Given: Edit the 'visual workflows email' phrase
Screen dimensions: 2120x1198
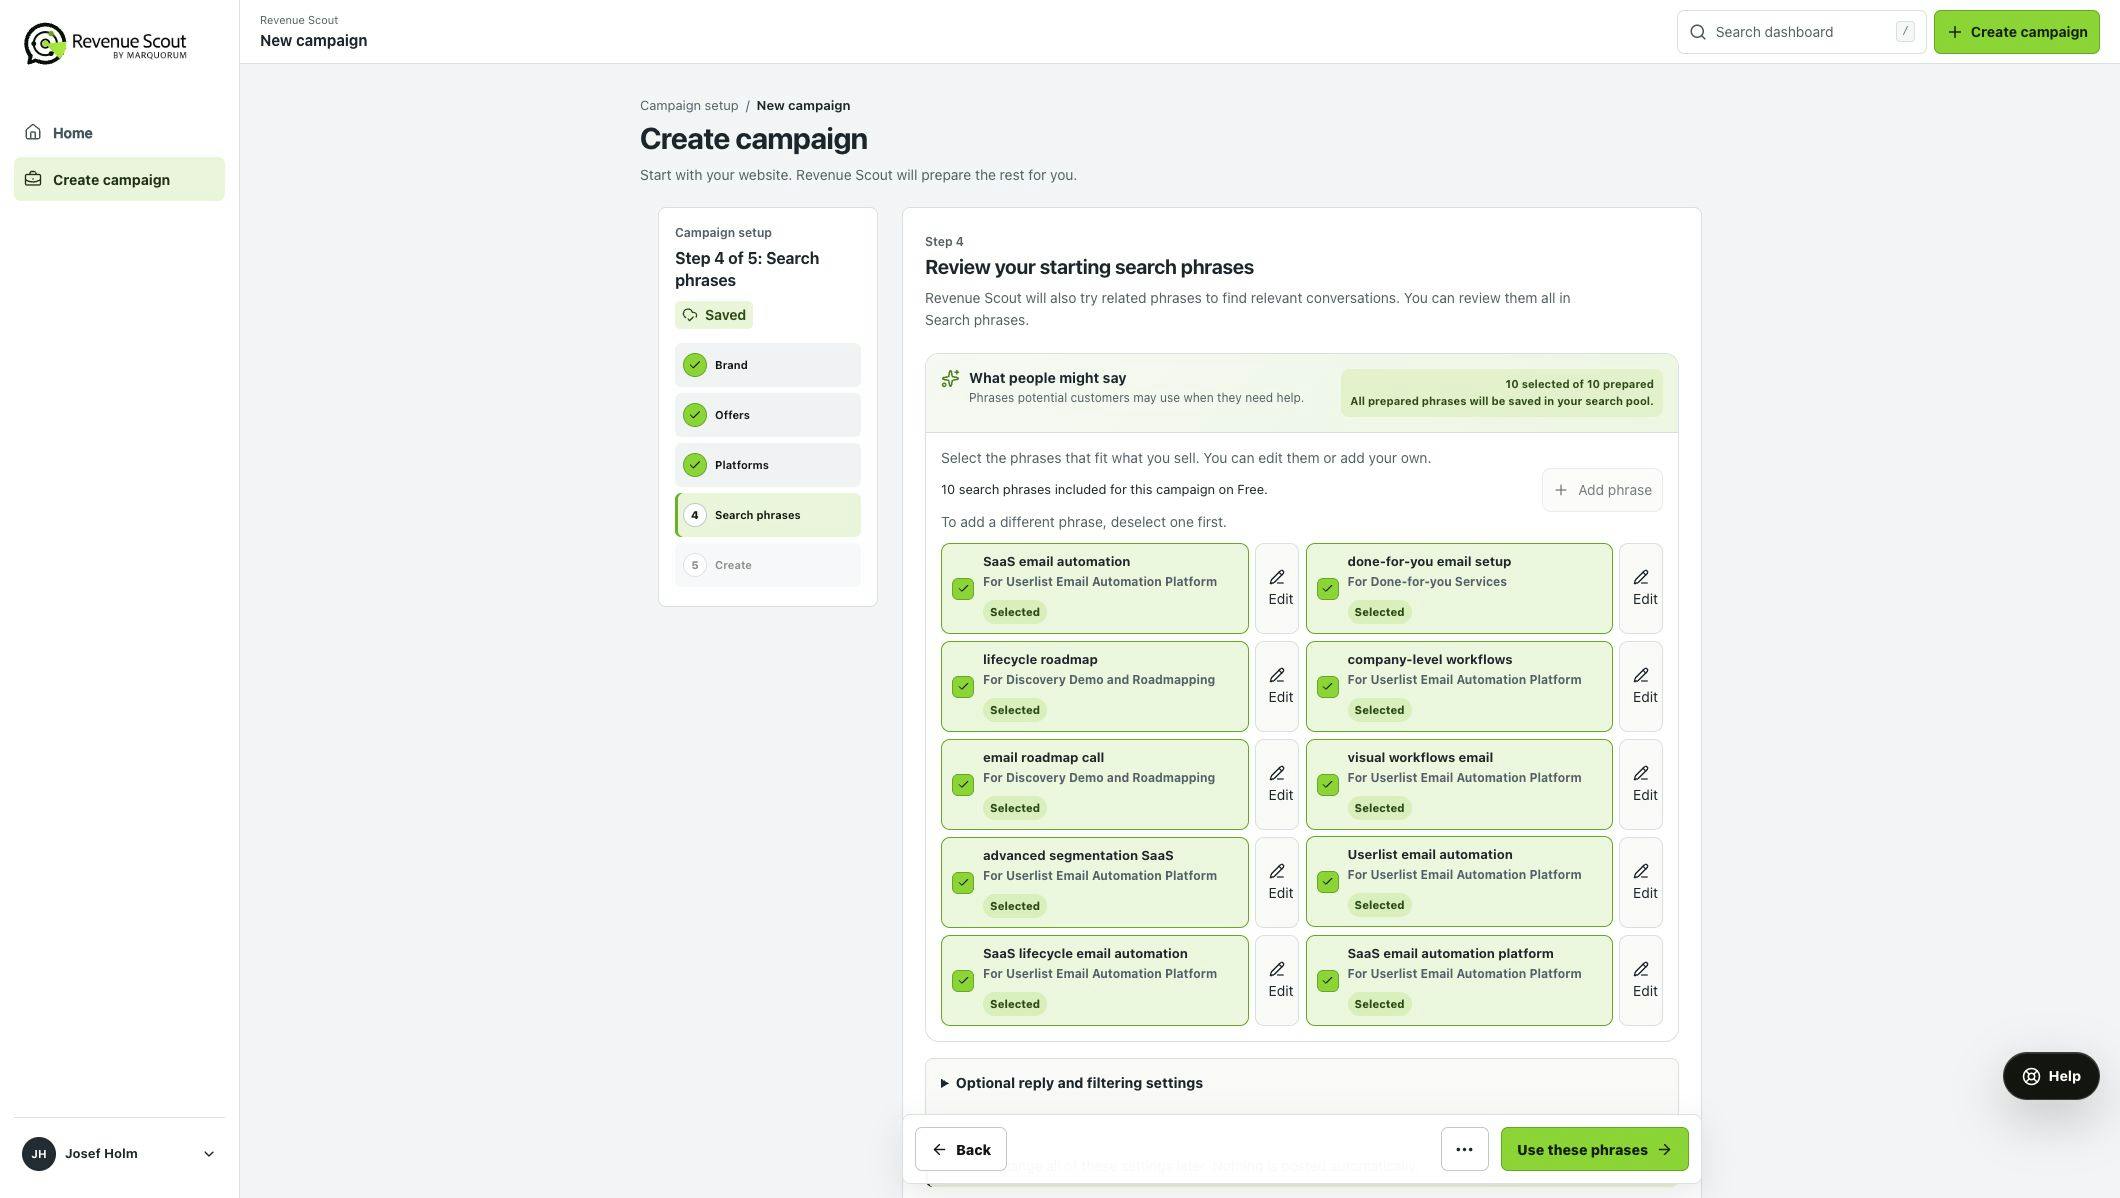Looking at the screenshot, I should (1641, 784).
